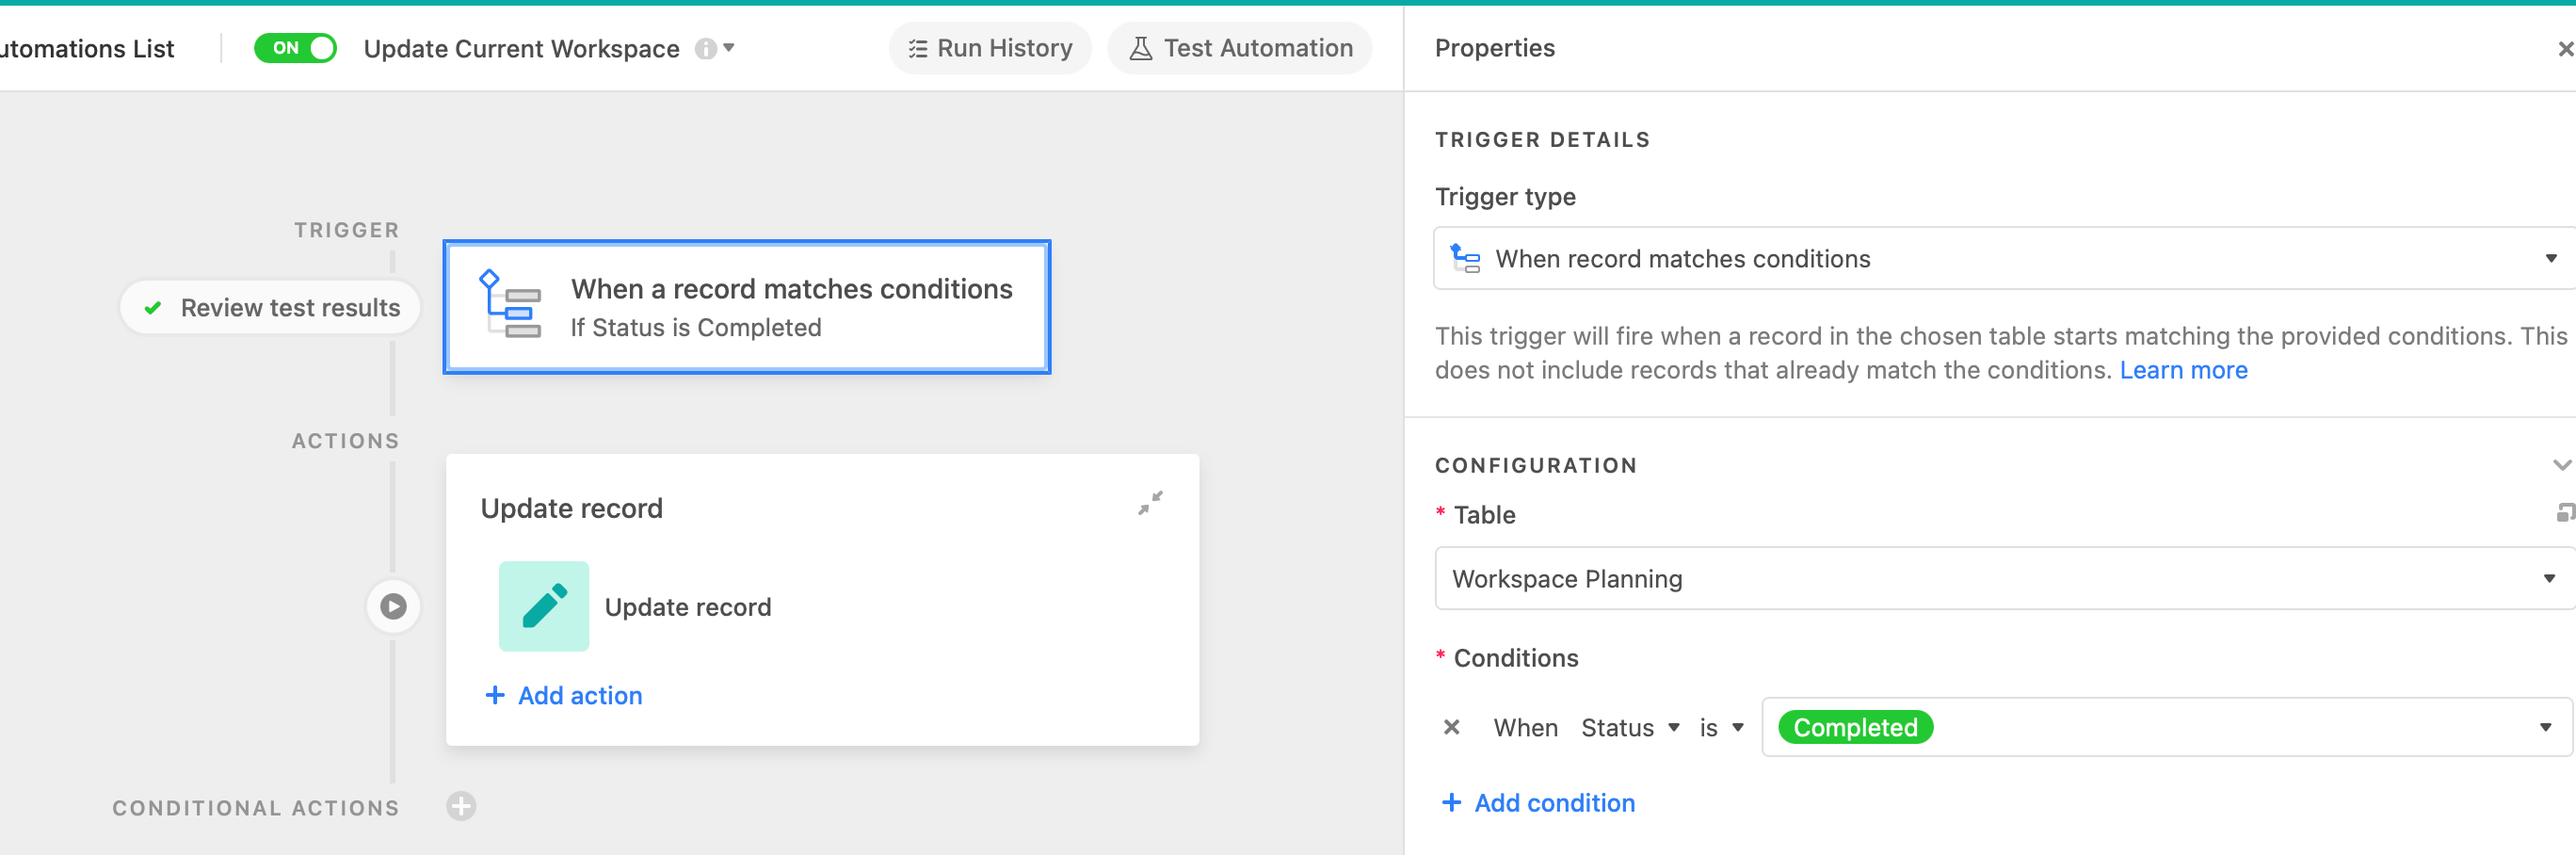Click the checkmark beside Review test results
The width and height of the screenshot is (2576, 855).
click(153, 307)
